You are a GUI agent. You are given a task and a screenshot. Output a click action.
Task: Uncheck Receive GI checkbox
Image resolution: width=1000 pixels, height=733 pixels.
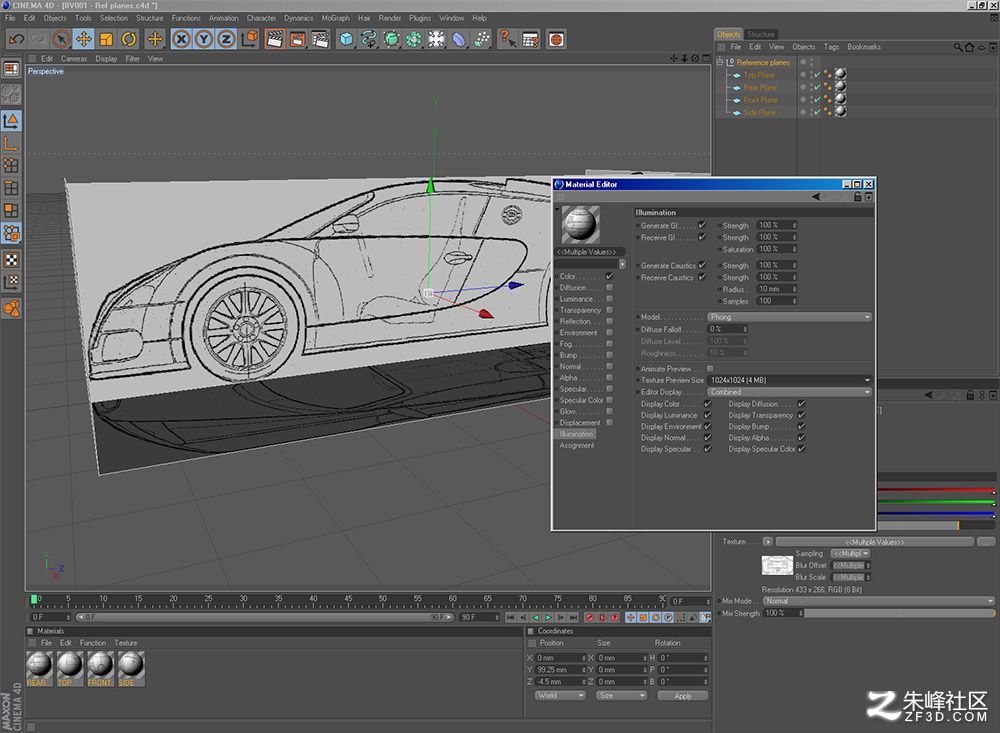tap(702, 237)
